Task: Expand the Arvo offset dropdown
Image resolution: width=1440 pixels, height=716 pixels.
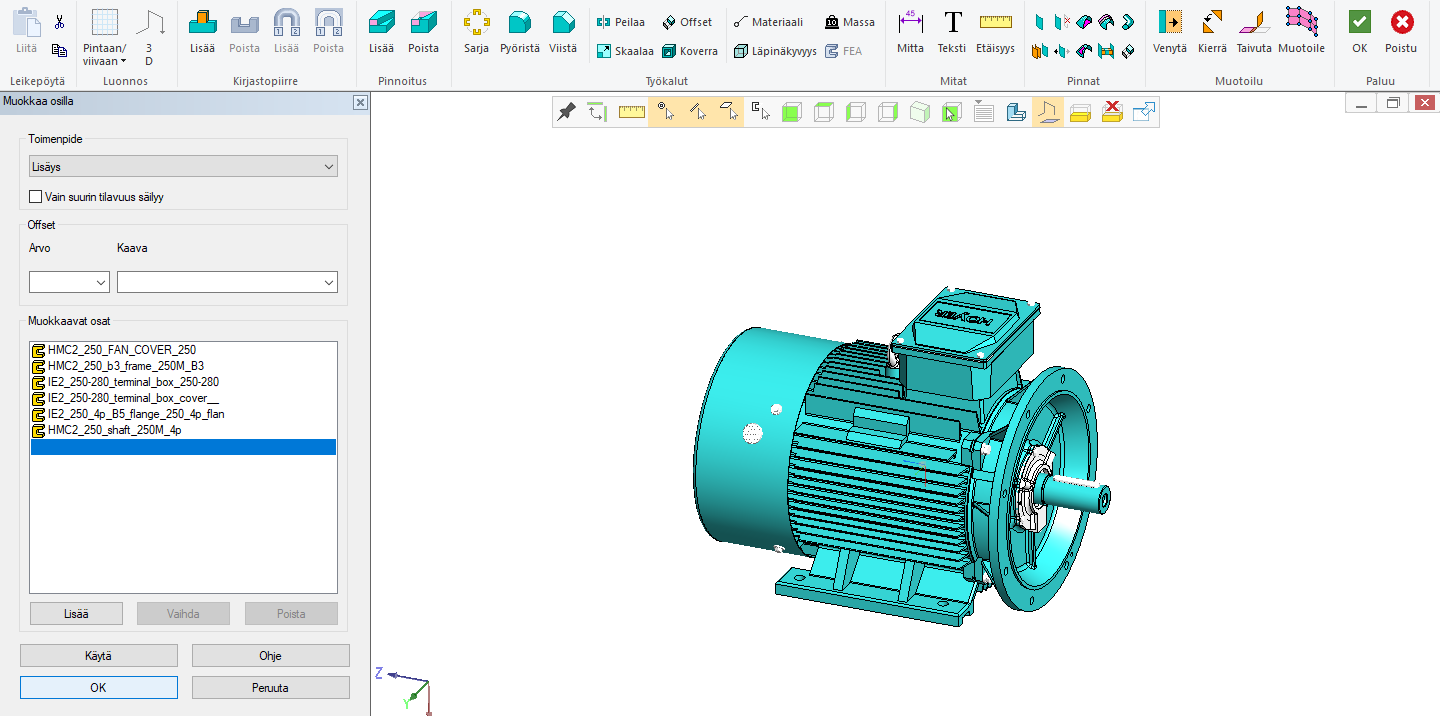Action: pos(69,283)
